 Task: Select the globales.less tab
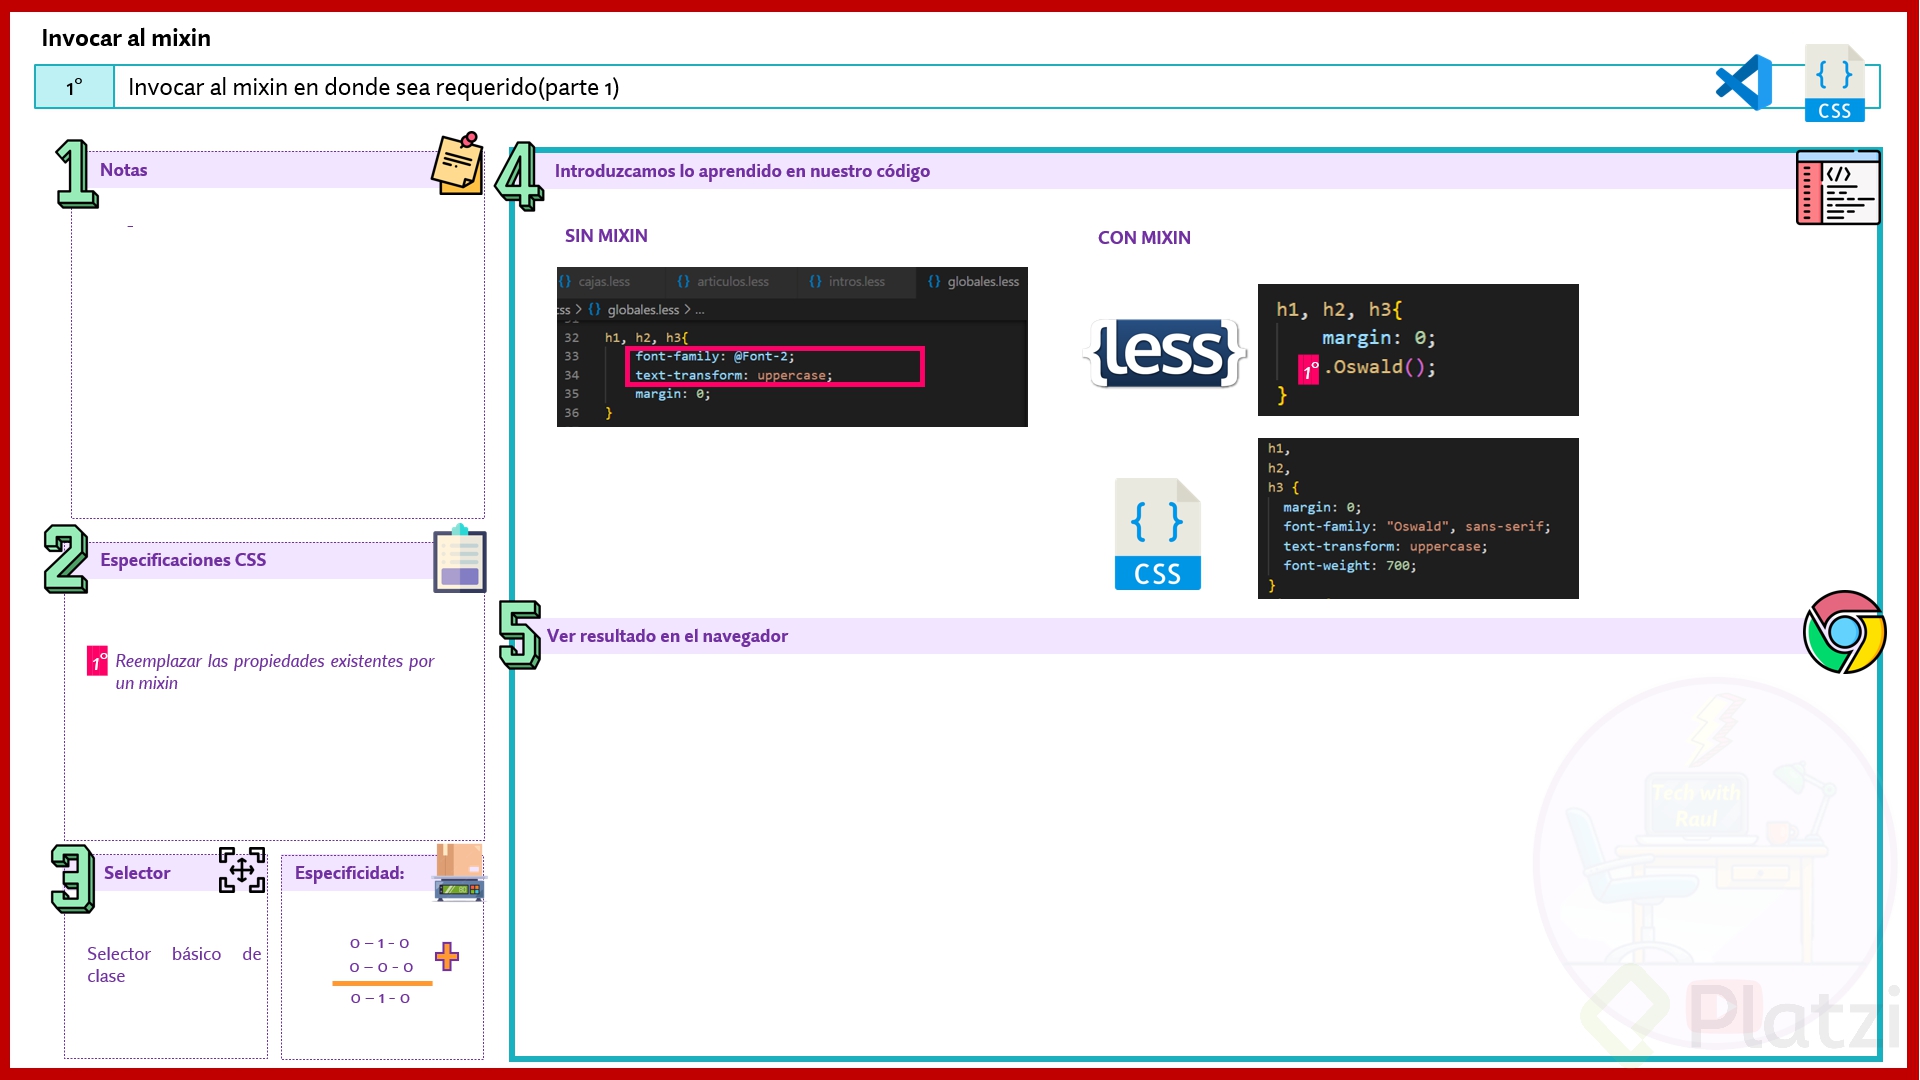[x=982, y=282]
